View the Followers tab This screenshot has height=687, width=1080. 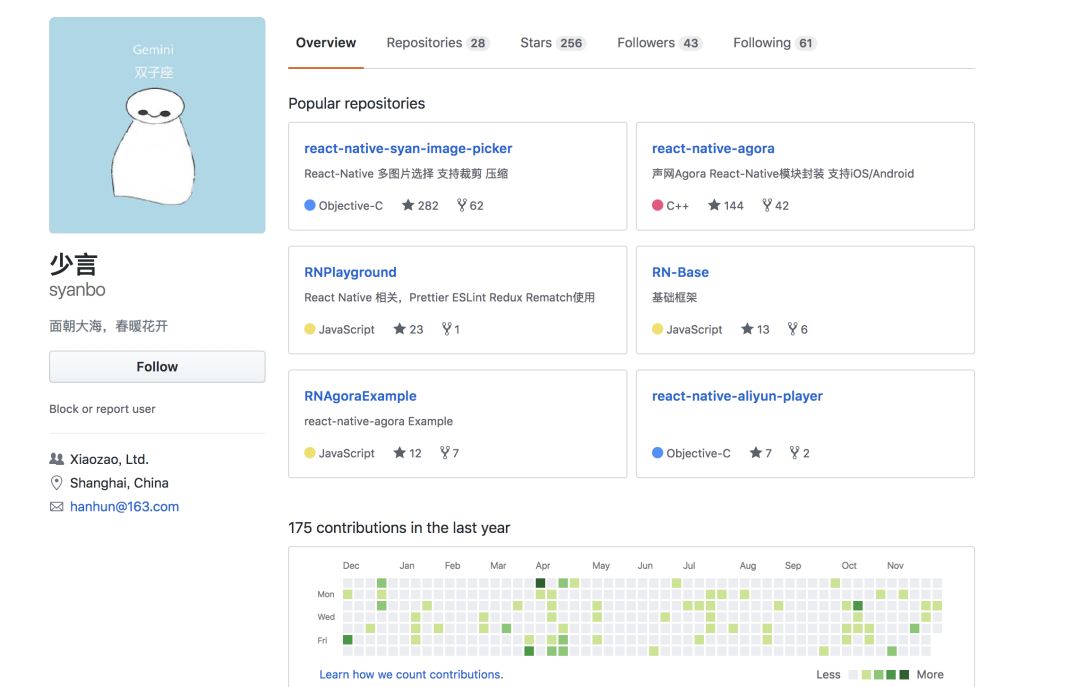tap(659, 43)
